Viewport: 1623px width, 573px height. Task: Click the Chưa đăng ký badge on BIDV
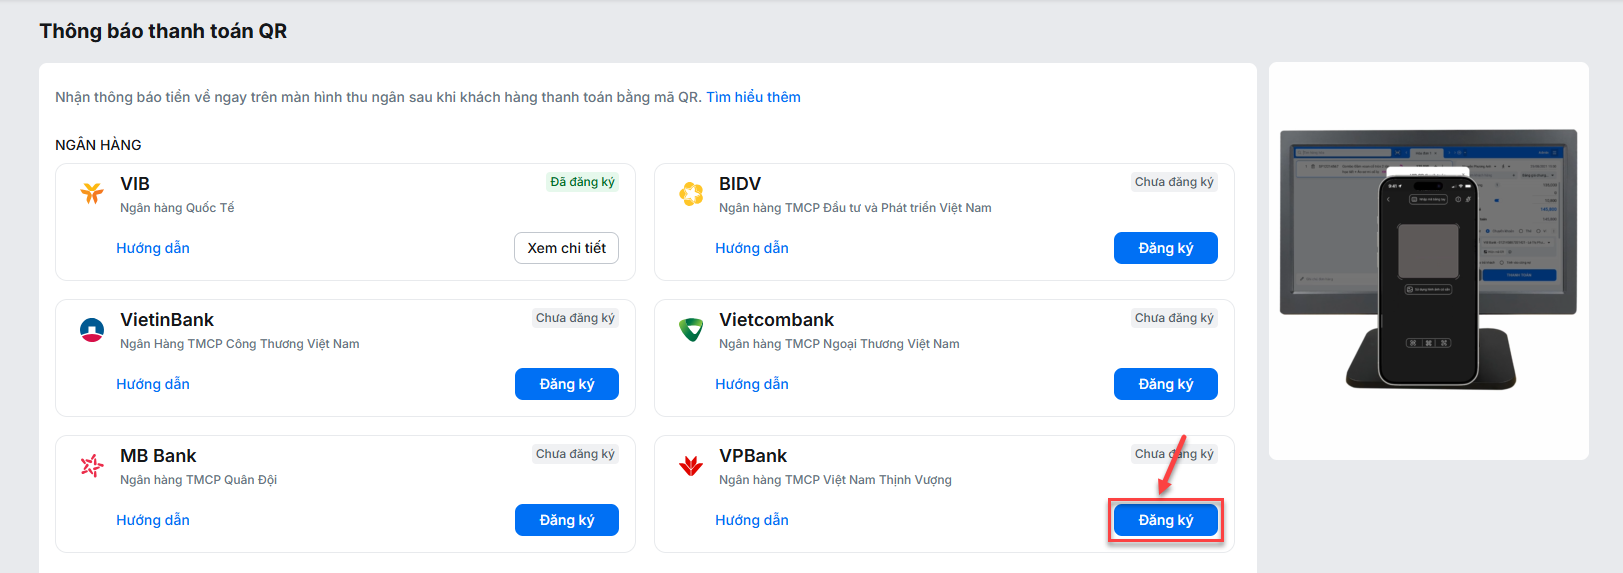coord(1174,182)
